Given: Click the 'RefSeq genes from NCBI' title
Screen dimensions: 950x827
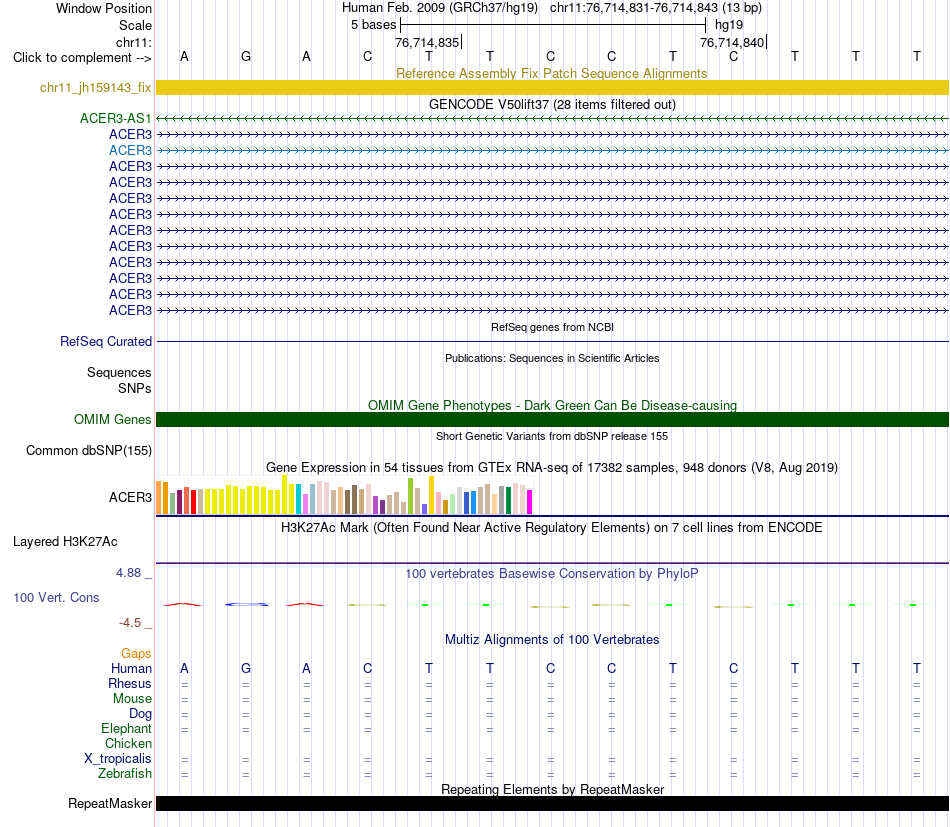Looking at the screenshot, I should click(x=552, y=327).
